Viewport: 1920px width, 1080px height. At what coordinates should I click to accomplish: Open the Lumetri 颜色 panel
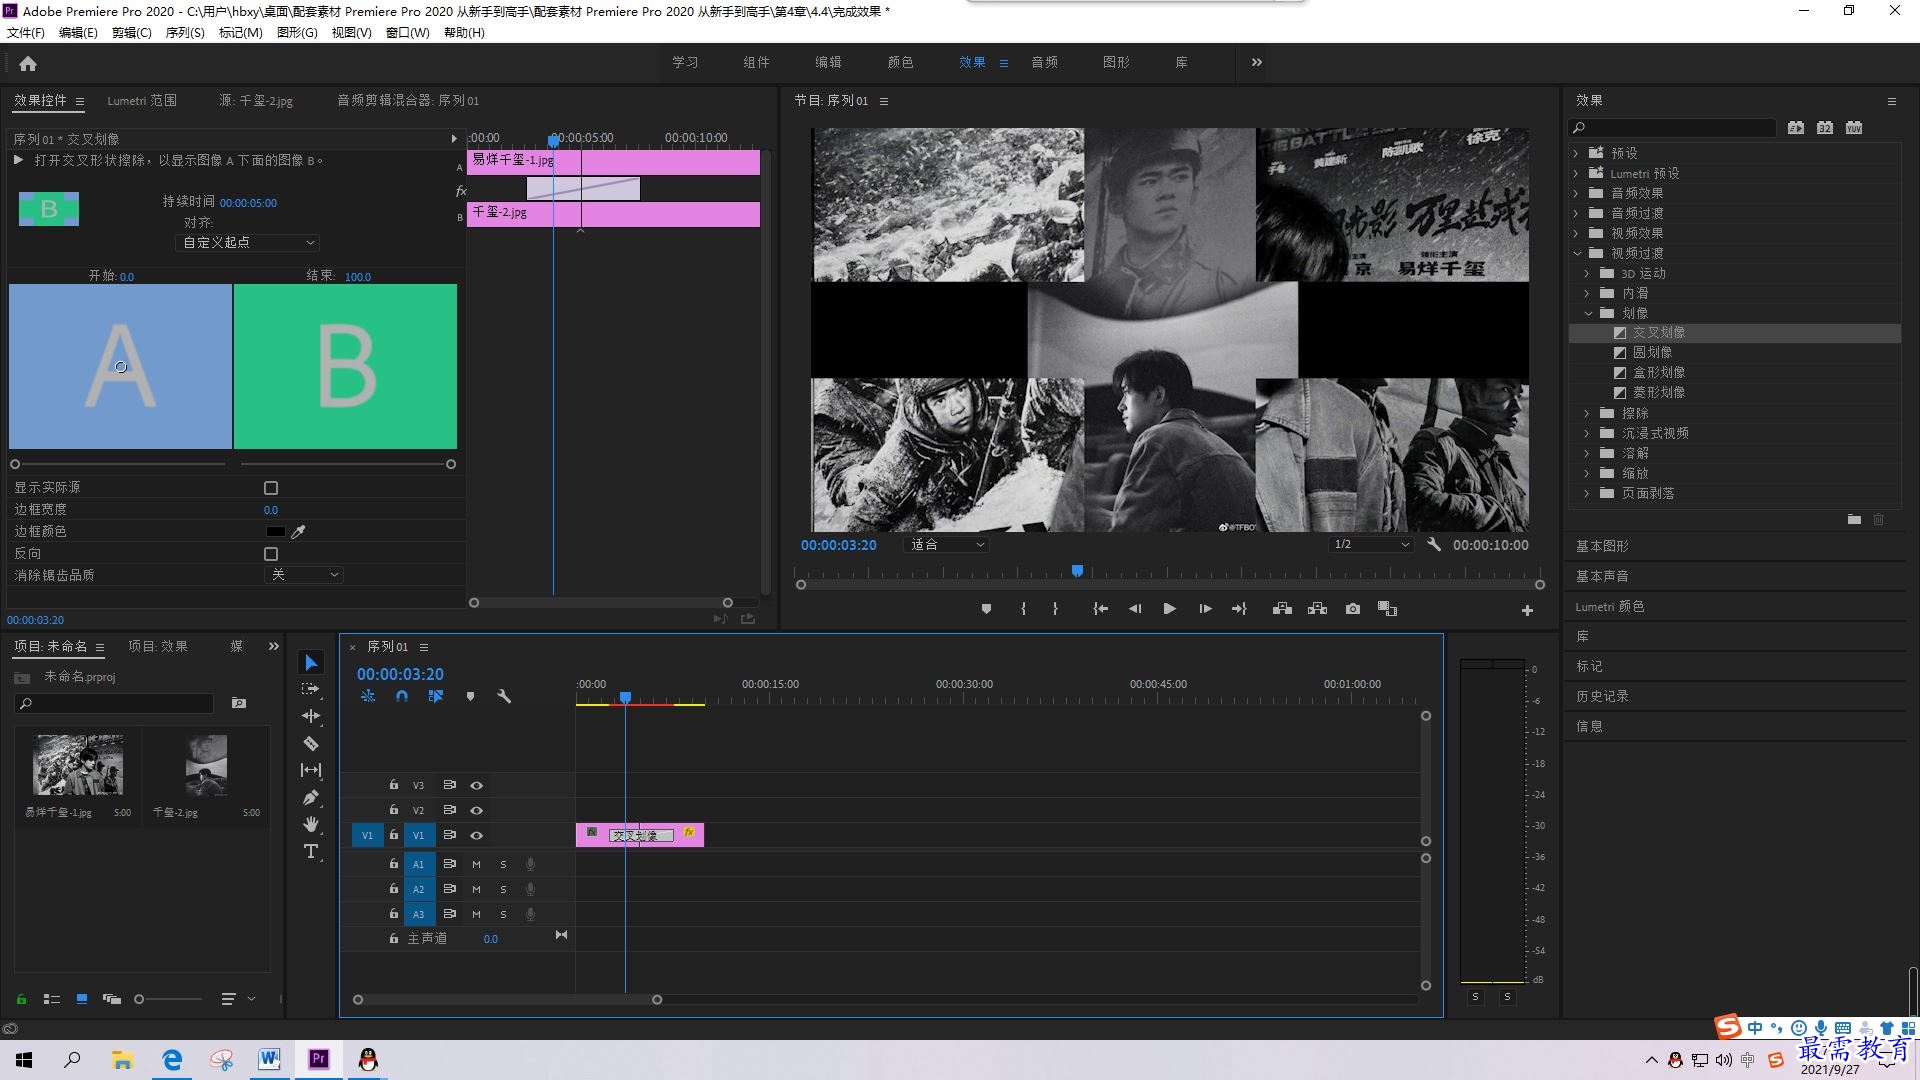pyautogui.click(x=1610, y=607)
